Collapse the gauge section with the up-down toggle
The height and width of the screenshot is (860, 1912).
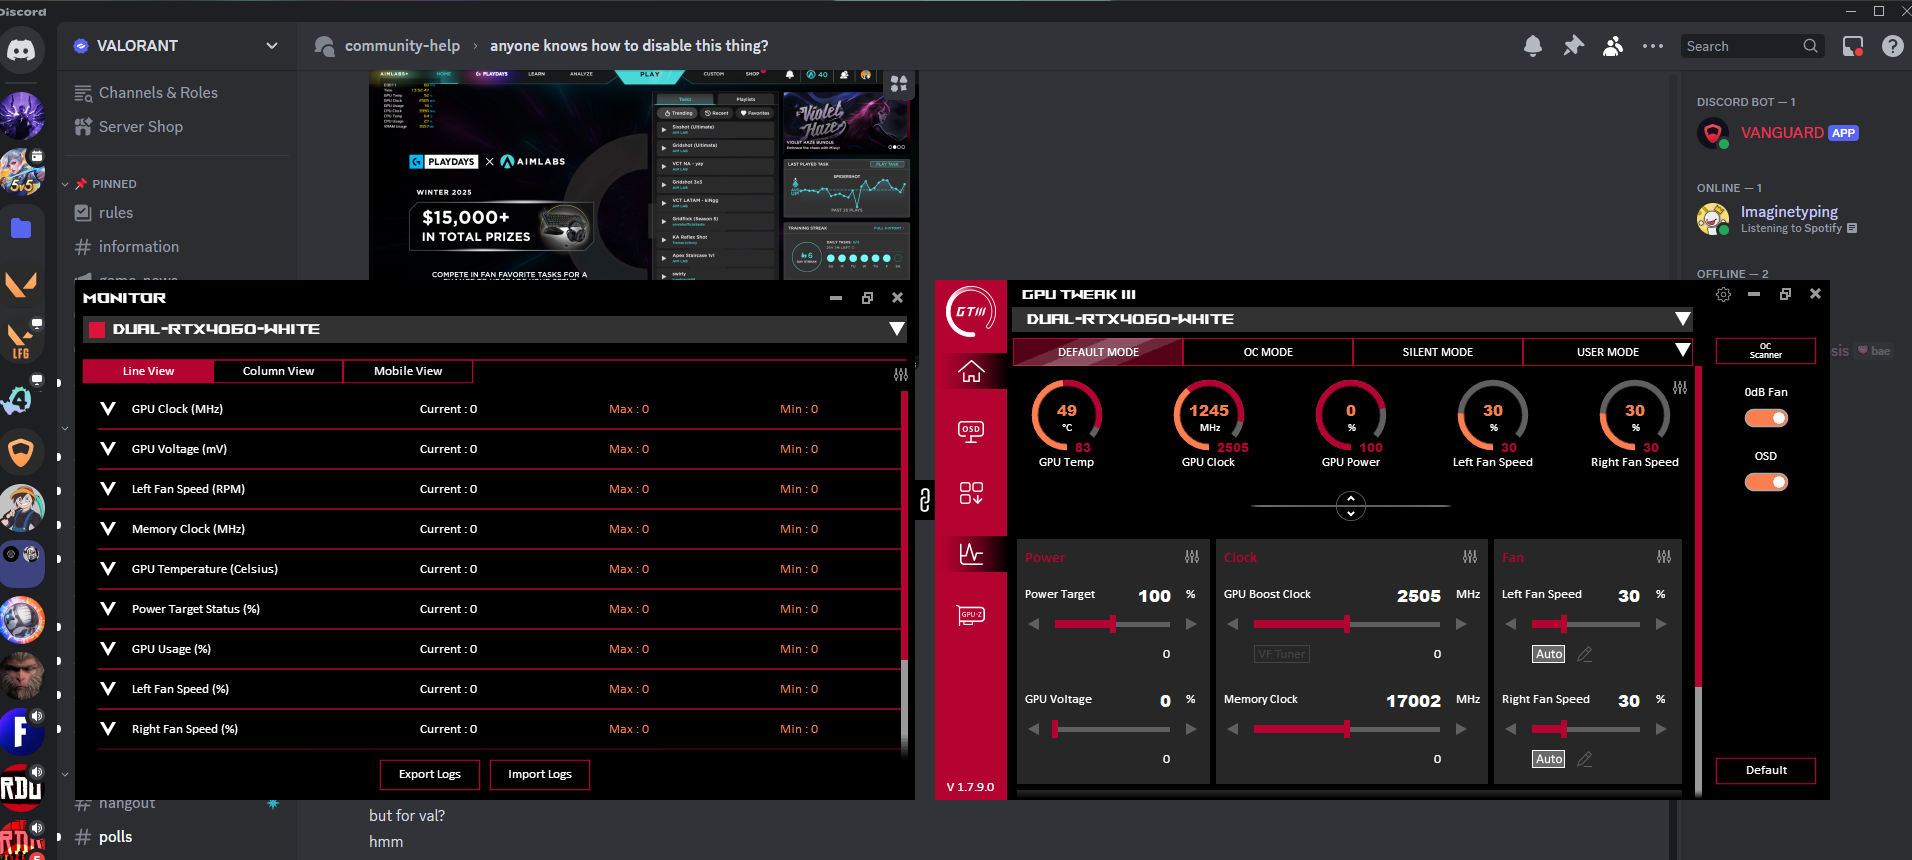tap(1351, 506)
